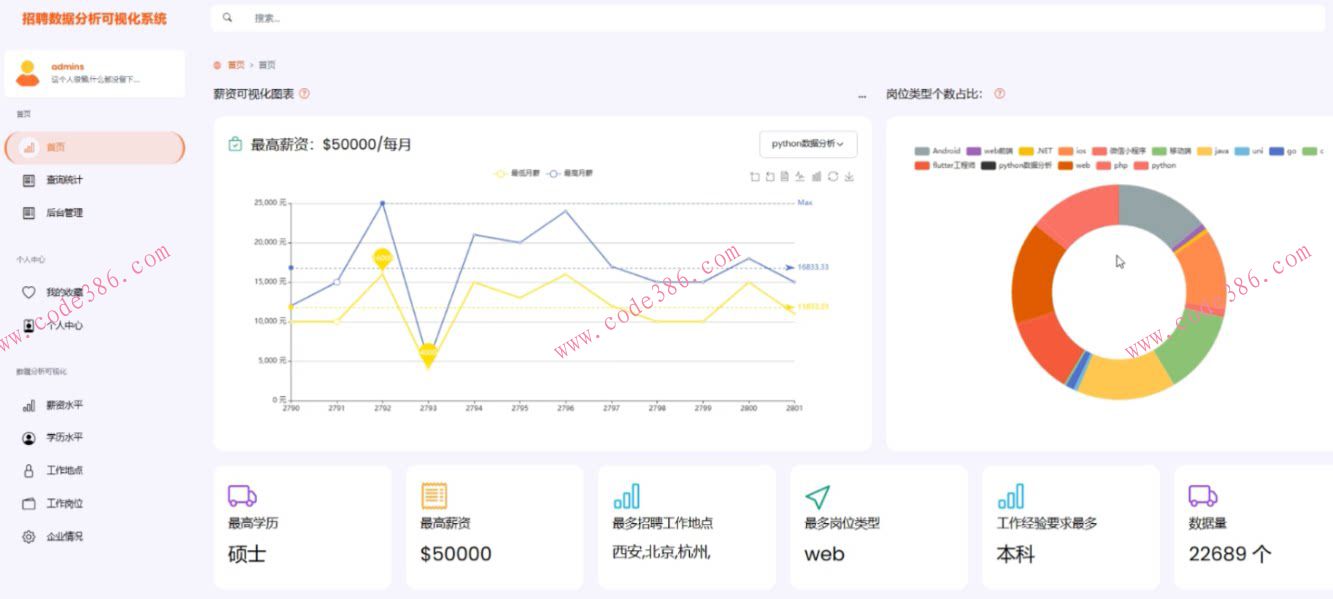Screen dimensions: 1333x599
Task: Click the truck icon on 数据量 card
Action: [x=1202, y=496]
